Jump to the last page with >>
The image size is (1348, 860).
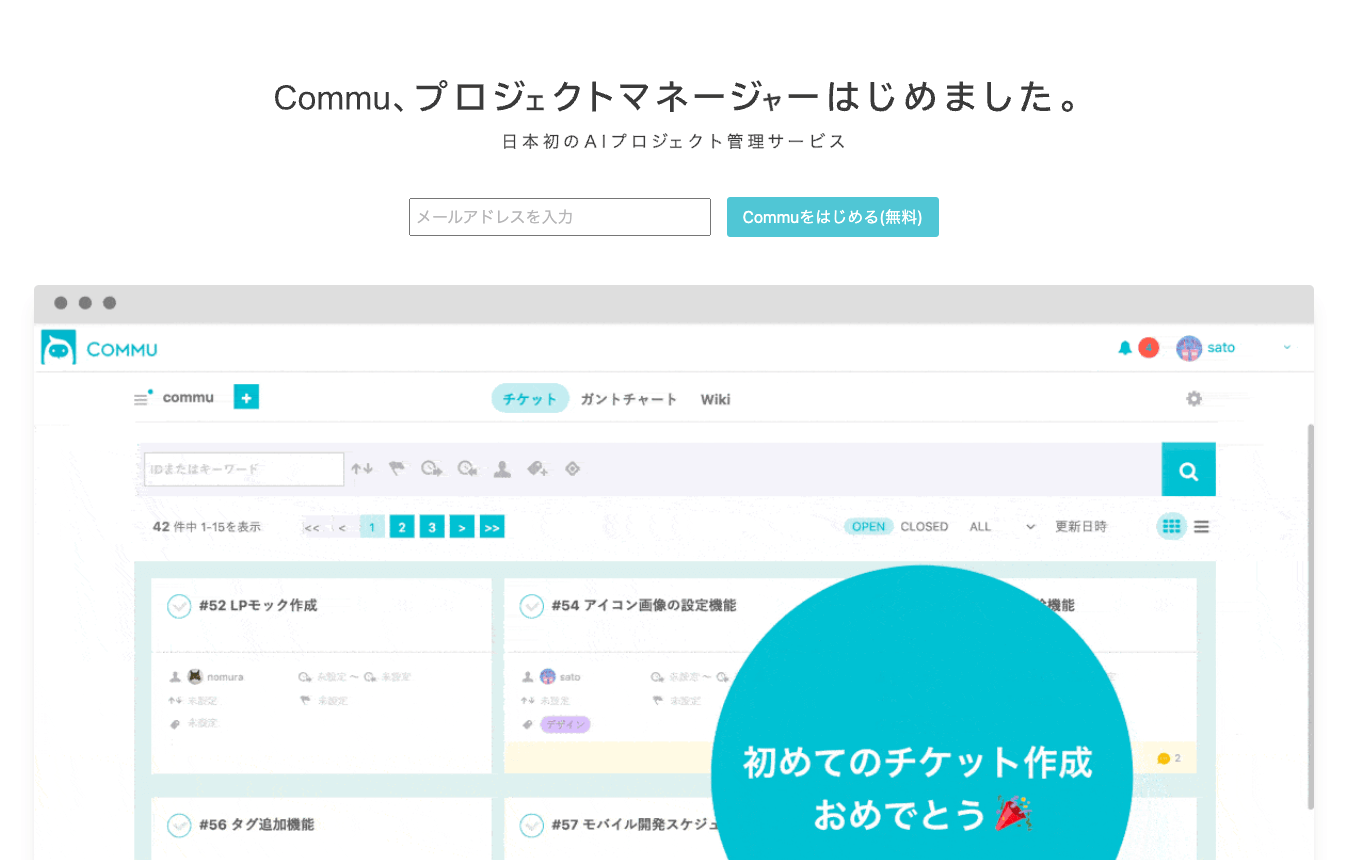(492, 527)
